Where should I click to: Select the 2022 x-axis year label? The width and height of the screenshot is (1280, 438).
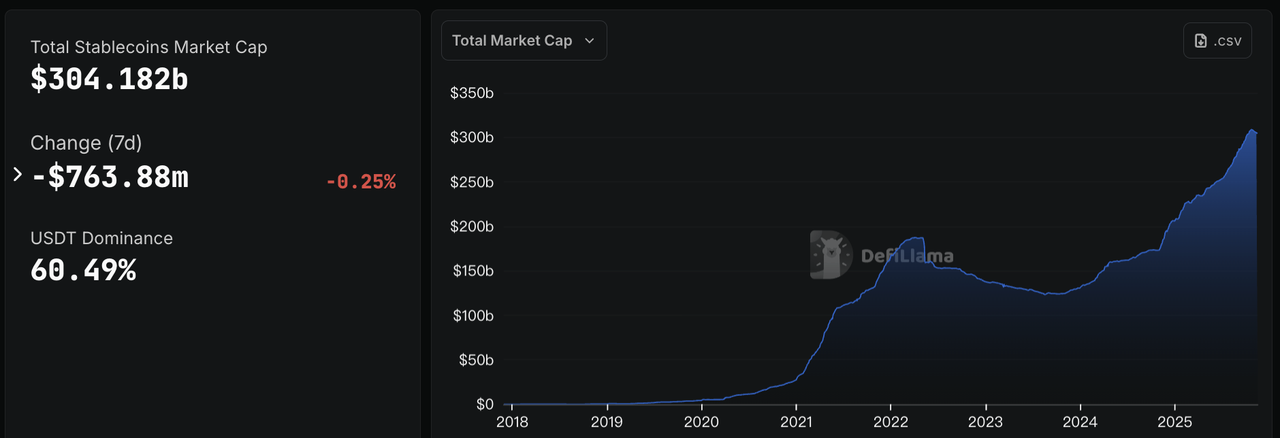tap(891, 421)
